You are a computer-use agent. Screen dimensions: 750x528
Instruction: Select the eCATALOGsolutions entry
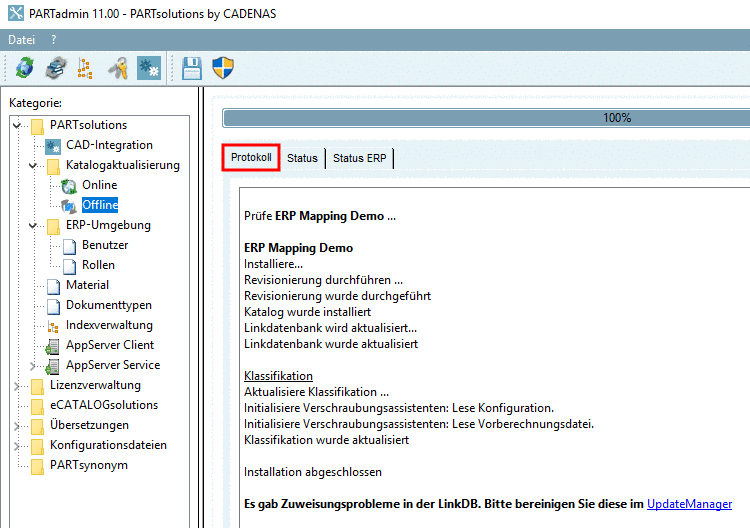pos(104,405)
